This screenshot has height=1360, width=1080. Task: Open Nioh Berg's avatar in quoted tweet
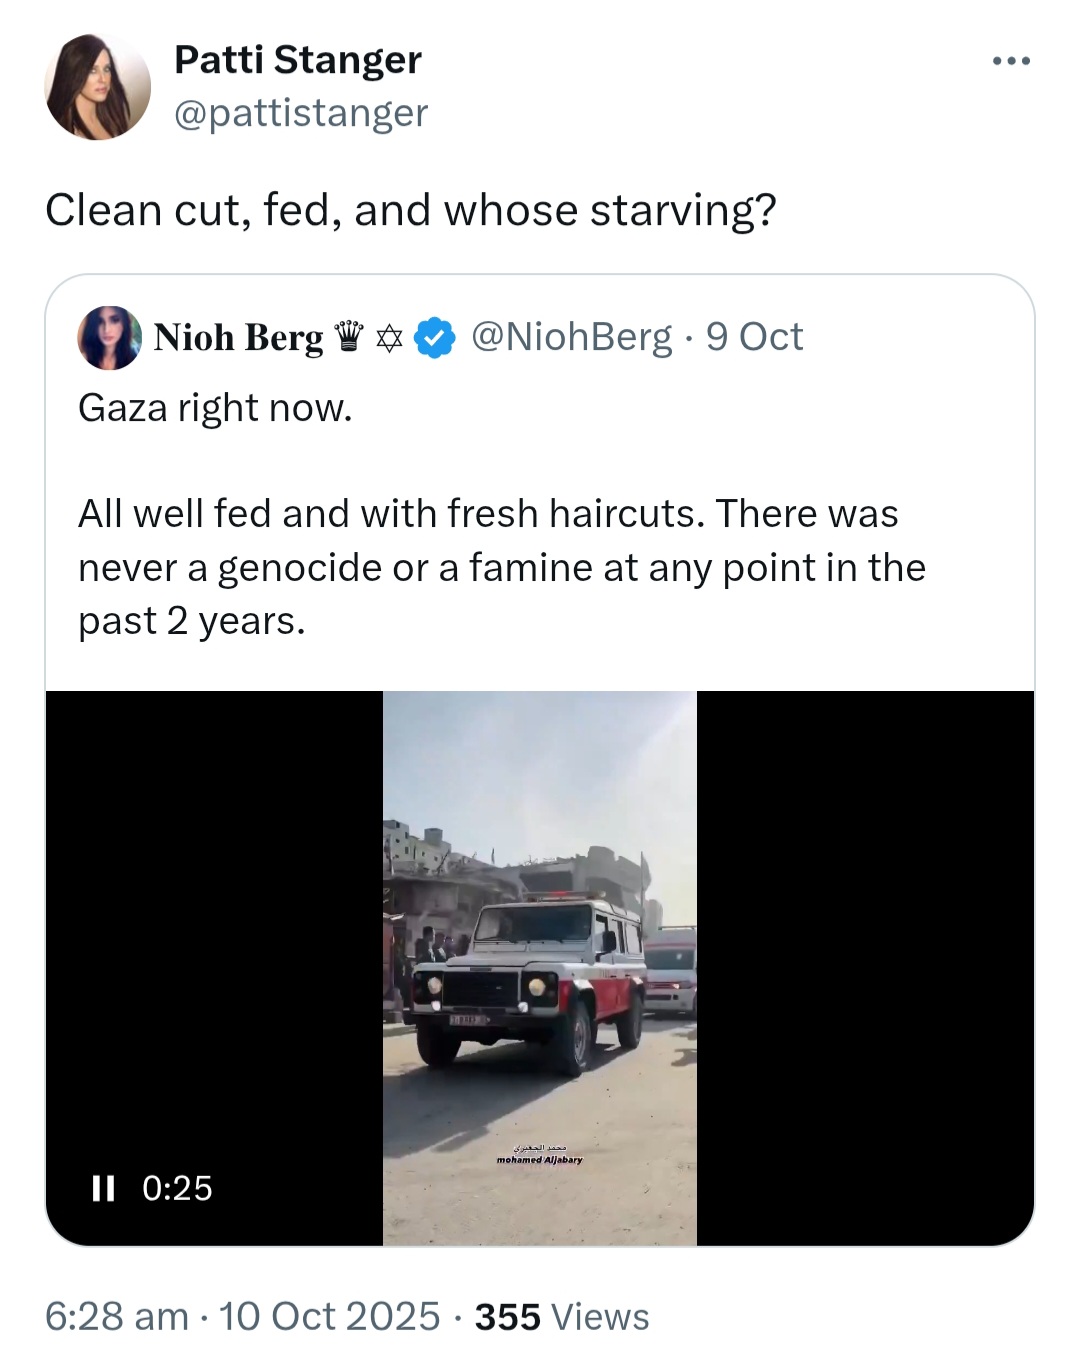point(110,338)
